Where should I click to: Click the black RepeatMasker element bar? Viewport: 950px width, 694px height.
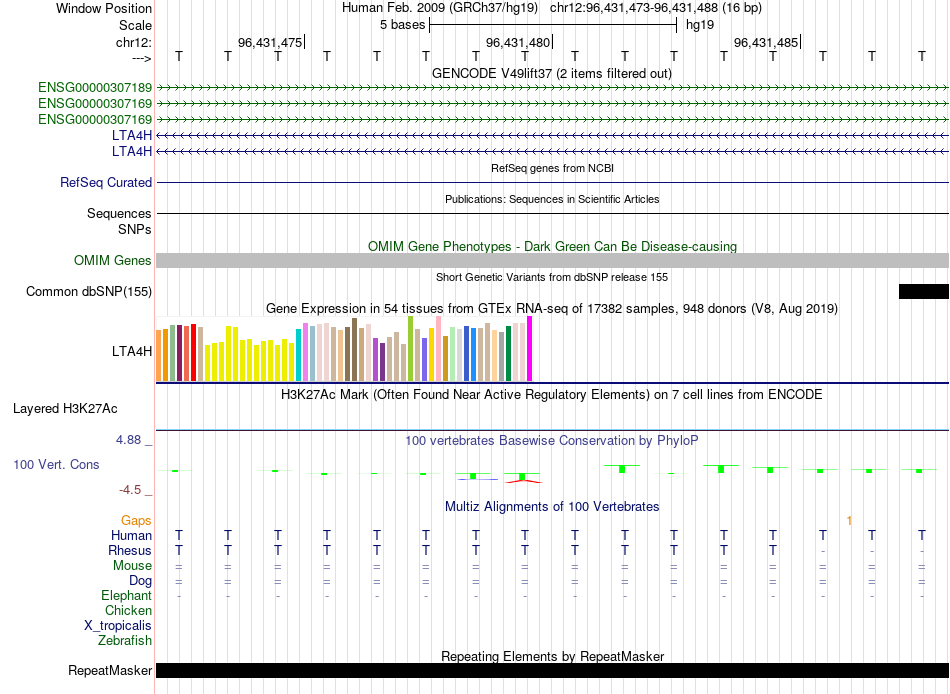pos(552,670)
